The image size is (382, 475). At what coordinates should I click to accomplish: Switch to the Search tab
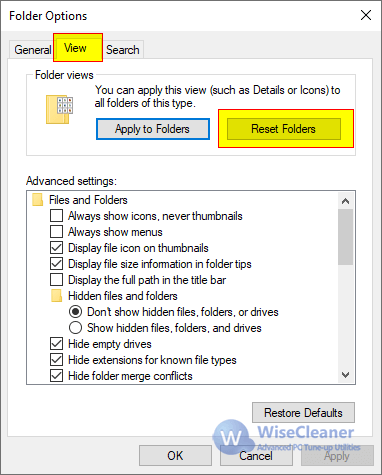pos(123,50)
